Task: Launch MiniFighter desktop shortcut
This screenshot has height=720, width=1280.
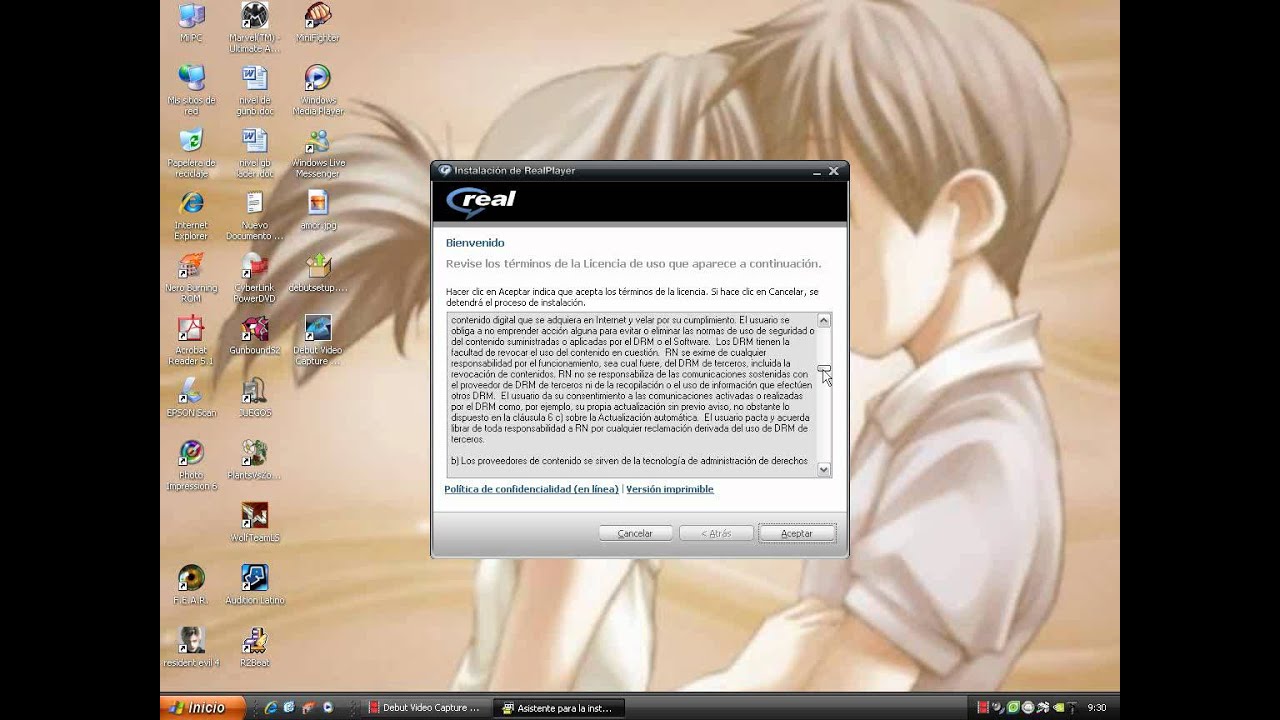Action: pos(318,22)
